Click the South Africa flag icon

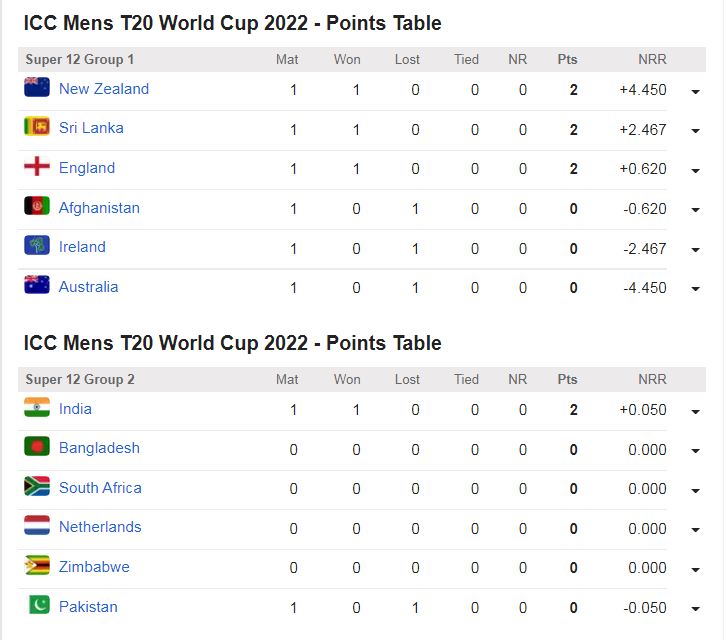tap(37, 487)
